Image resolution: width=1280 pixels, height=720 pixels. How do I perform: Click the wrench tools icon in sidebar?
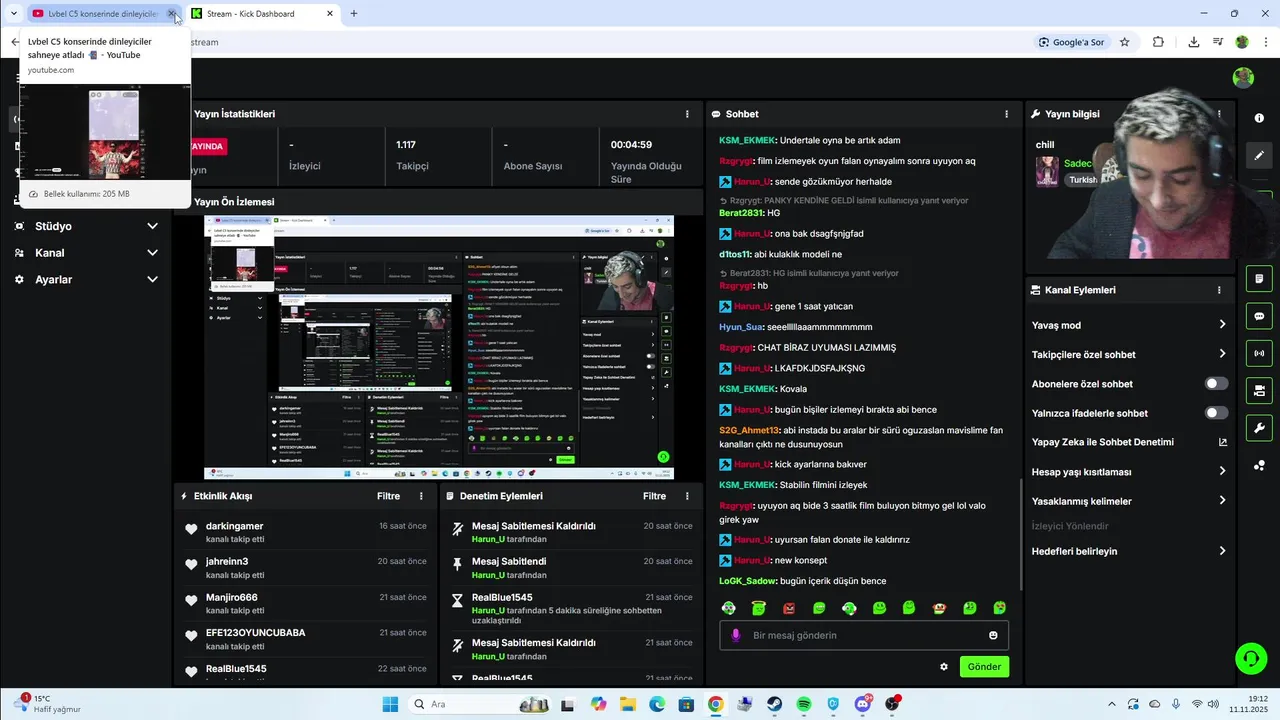1259,428
